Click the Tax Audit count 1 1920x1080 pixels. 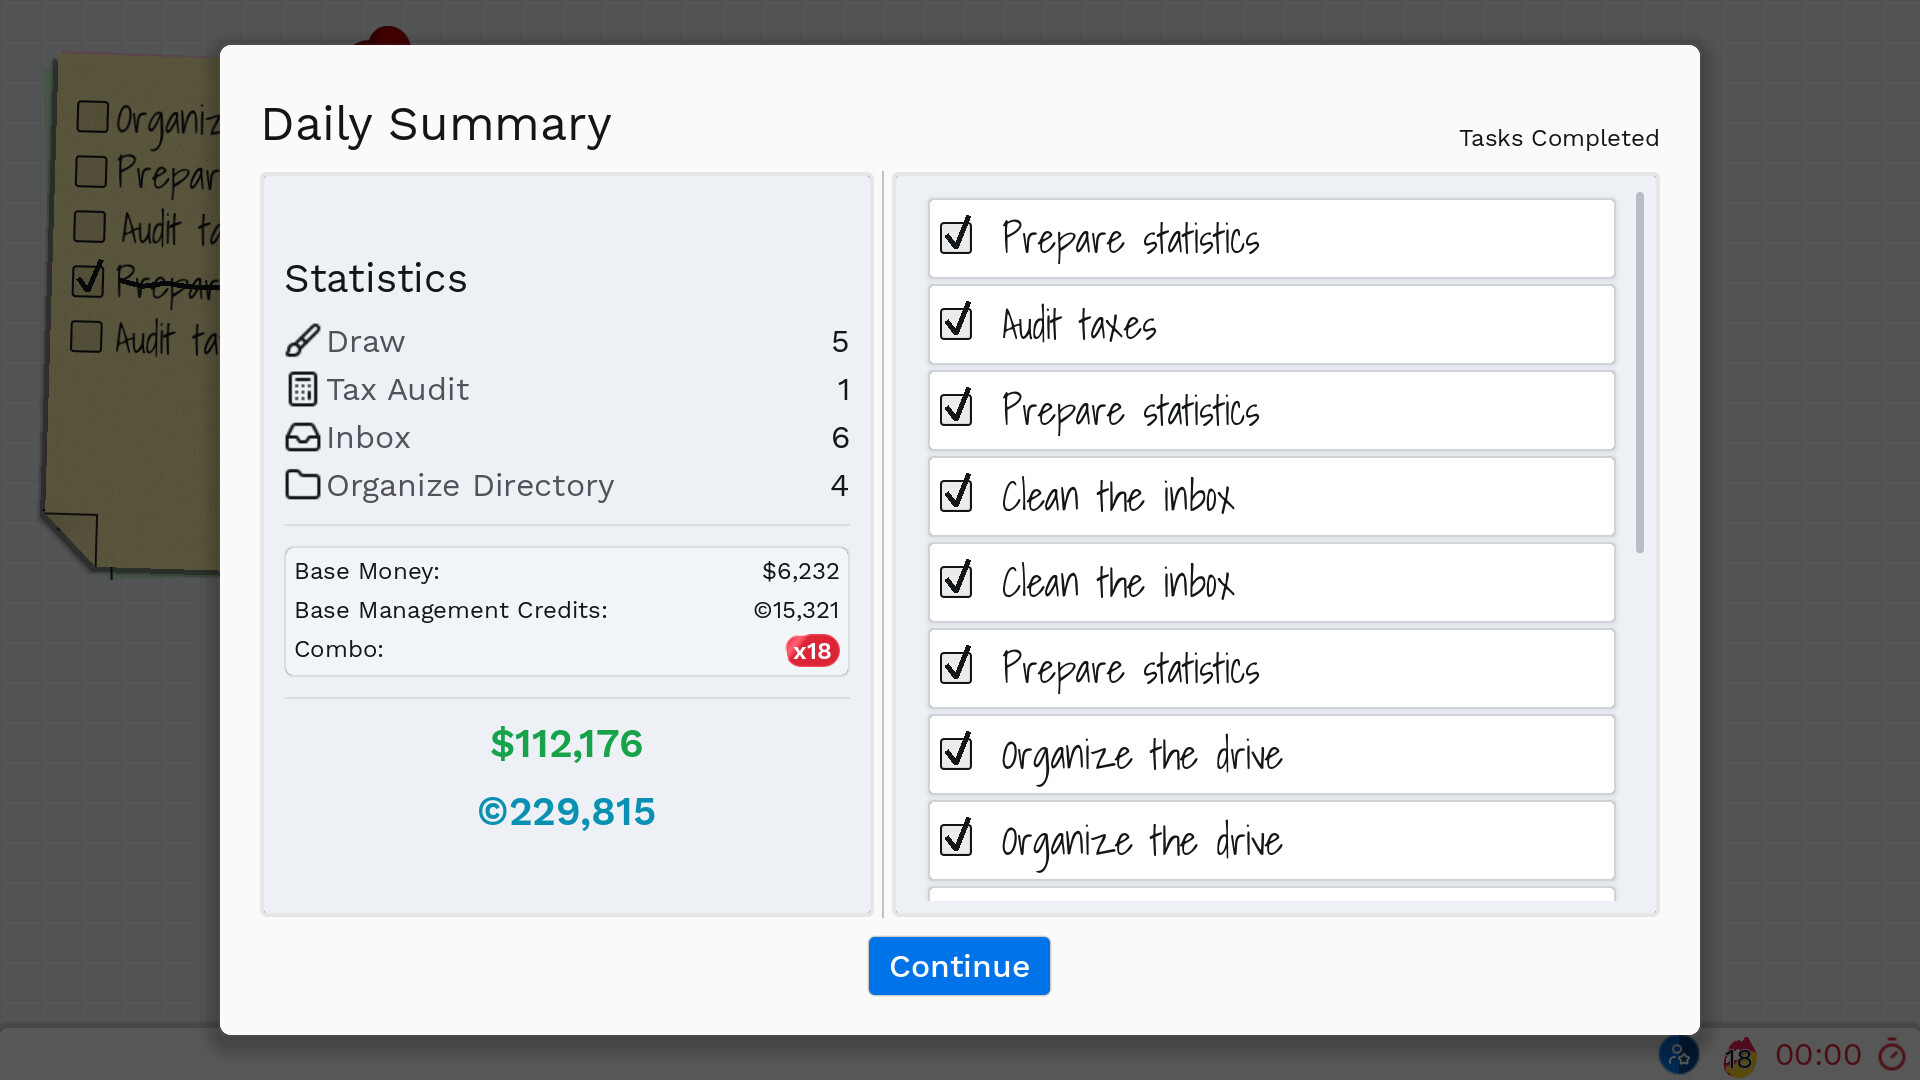click(843, 390)
